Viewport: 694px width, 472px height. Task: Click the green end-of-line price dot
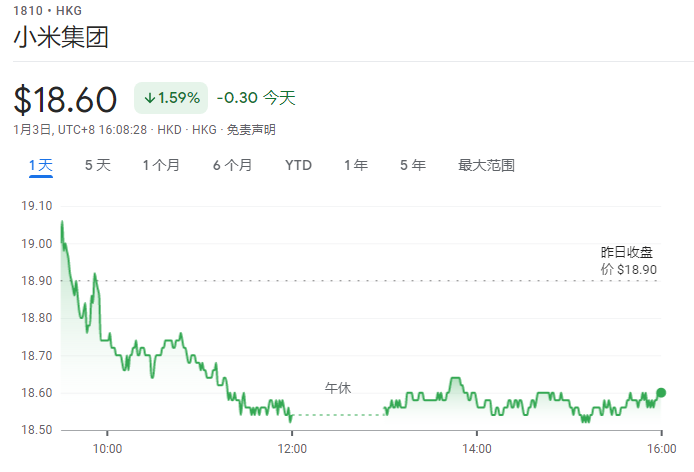(x=661, y=392)
